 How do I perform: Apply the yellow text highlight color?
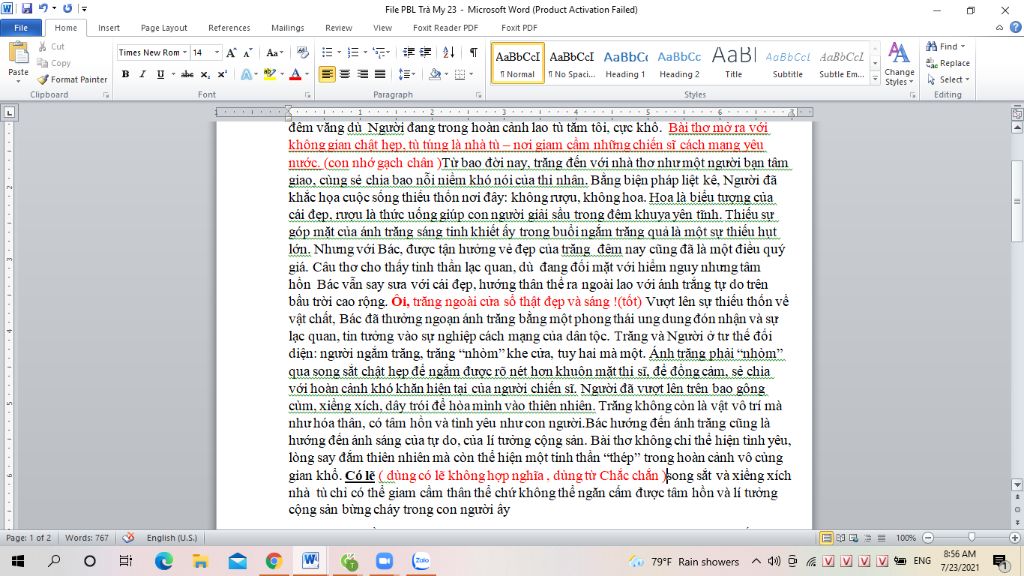pyautogui.click(x=270, y=74)
